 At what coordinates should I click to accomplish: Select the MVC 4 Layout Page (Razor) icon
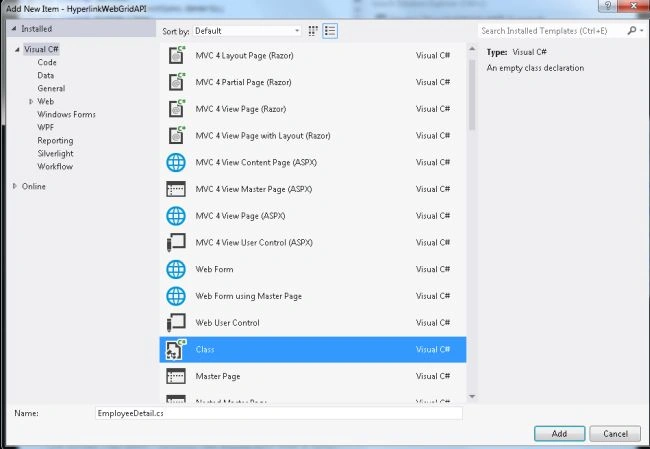point(177,55)
